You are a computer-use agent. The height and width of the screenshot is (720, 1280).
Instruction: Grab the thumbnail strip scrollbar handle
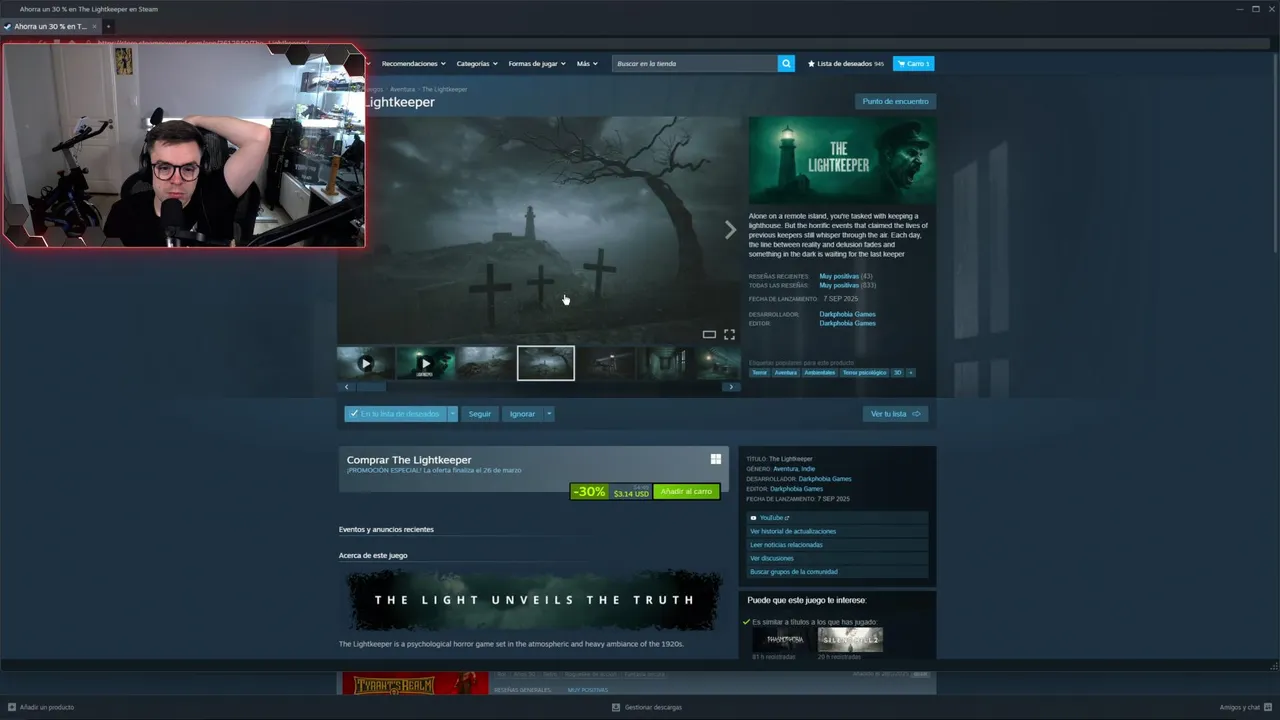[x=371, y=387]
